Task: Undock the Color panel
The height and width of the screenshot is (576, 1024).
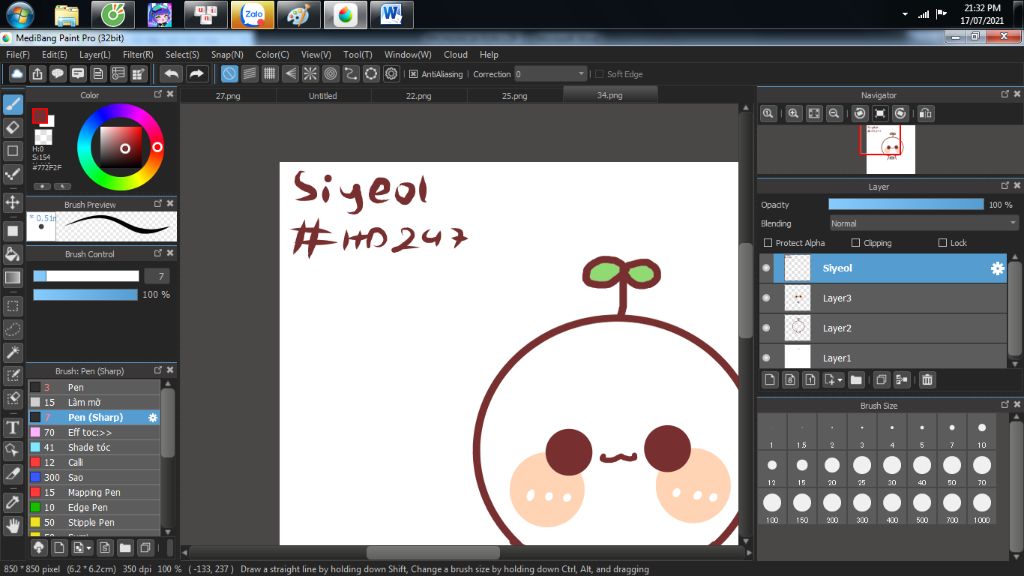Action: pyautogui.click(x=157, y=95)
